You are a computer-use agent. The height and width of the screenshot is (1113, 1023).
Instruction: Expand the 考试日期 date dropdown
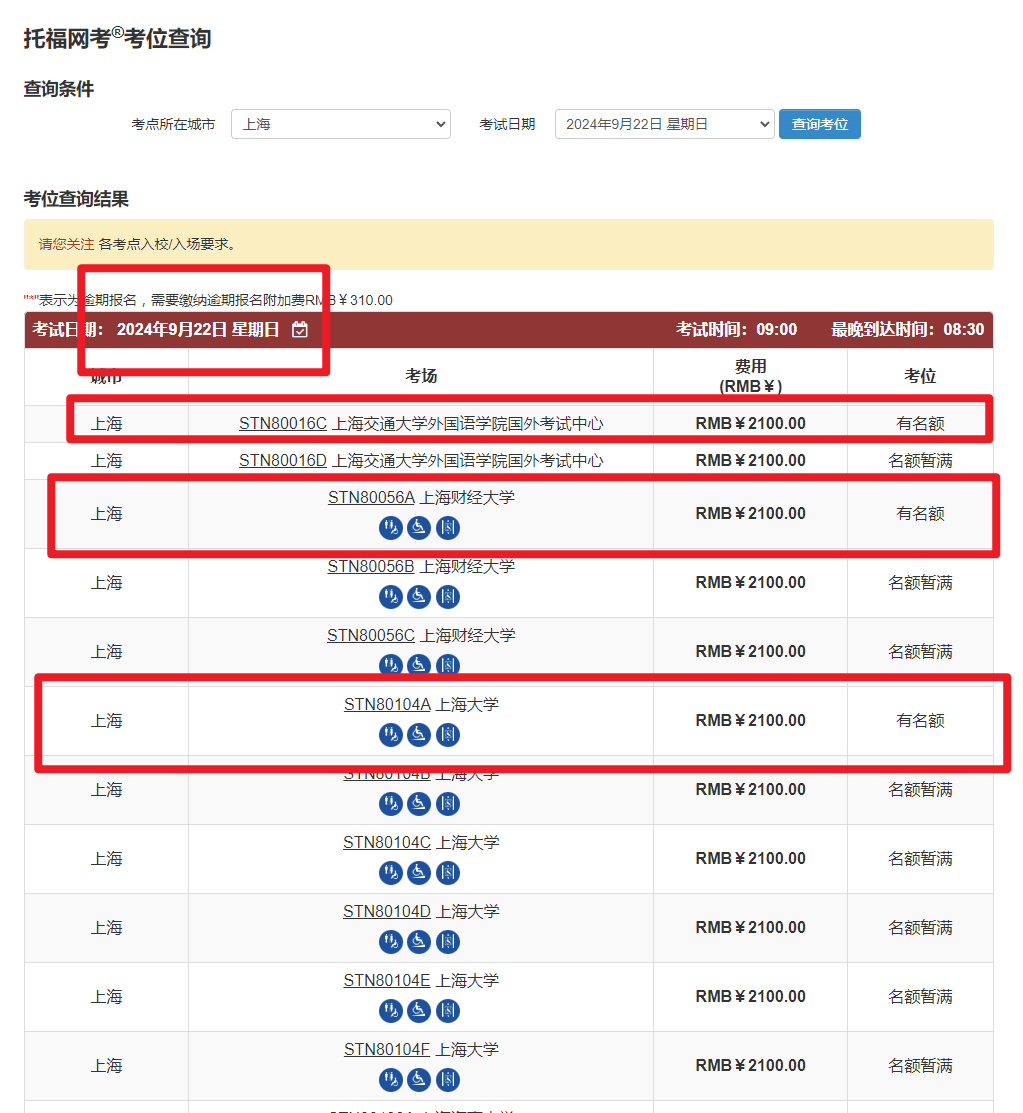664,124
